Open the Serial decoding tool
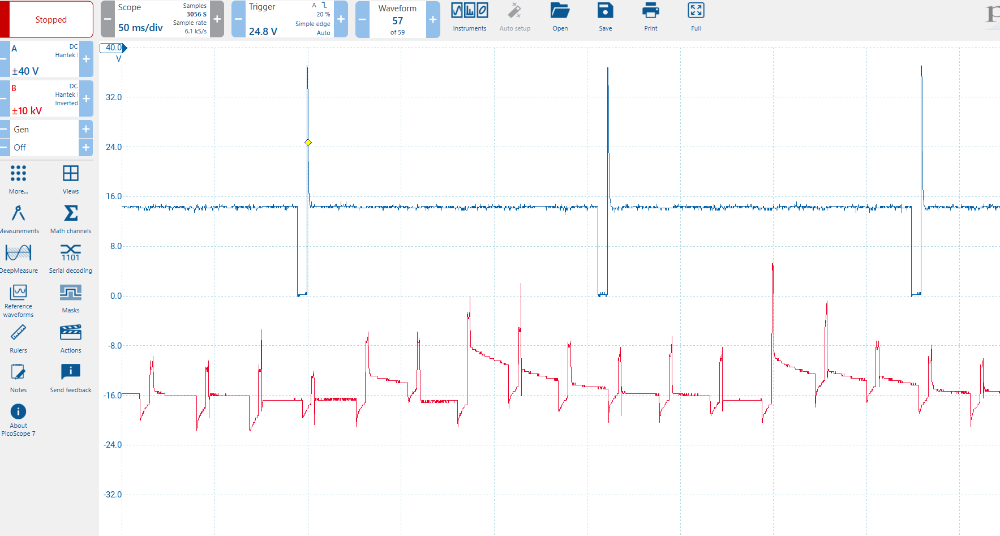Viewport: 1000px width, 536px height. [71, 257]
